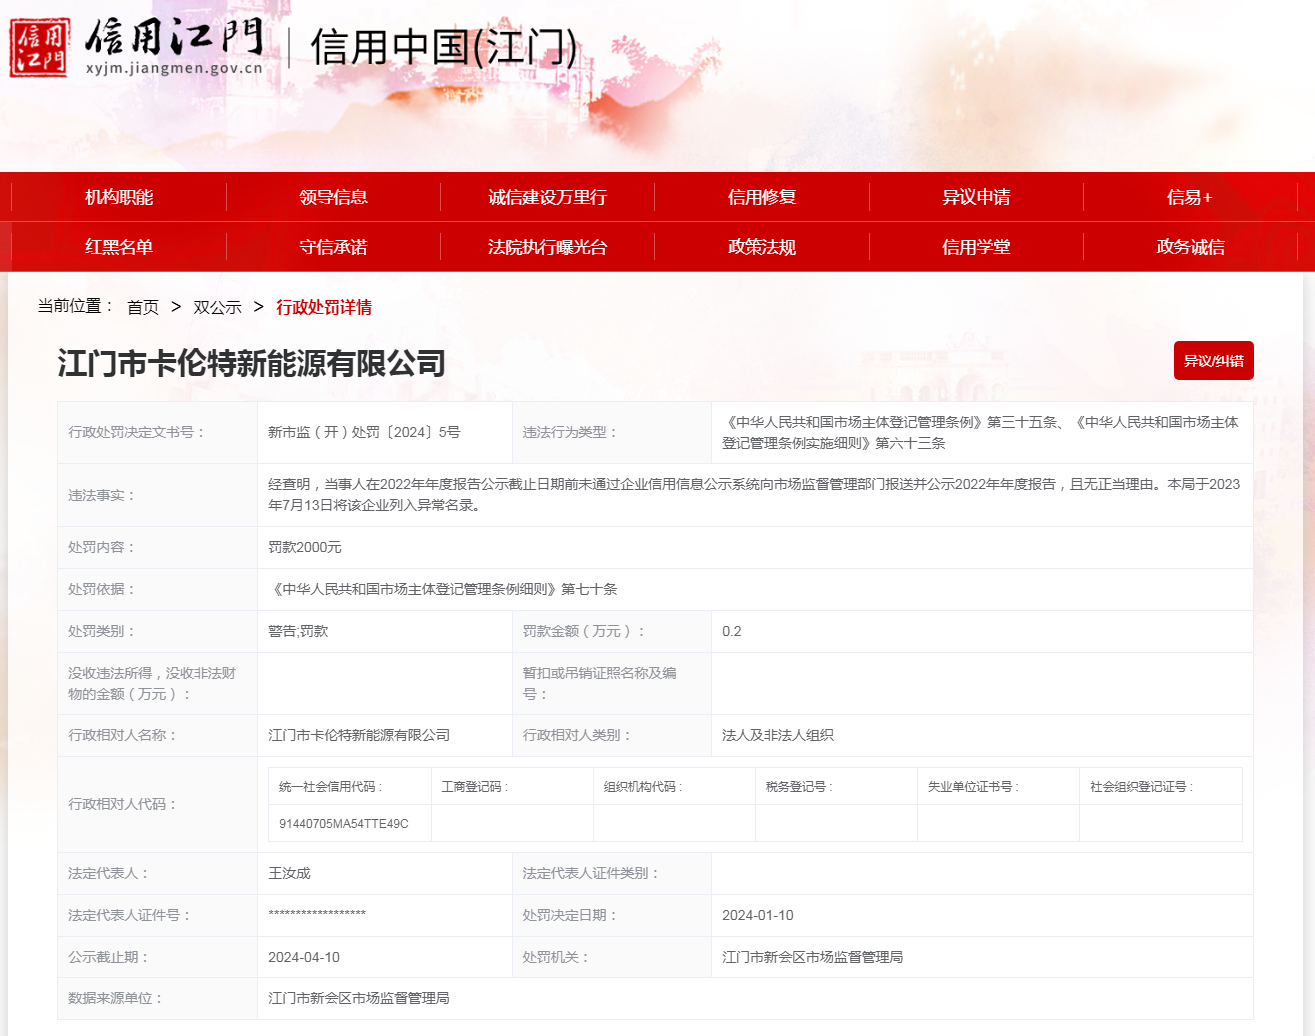
Task: Go to 政务诚信 section
Action: (1190, 247)
